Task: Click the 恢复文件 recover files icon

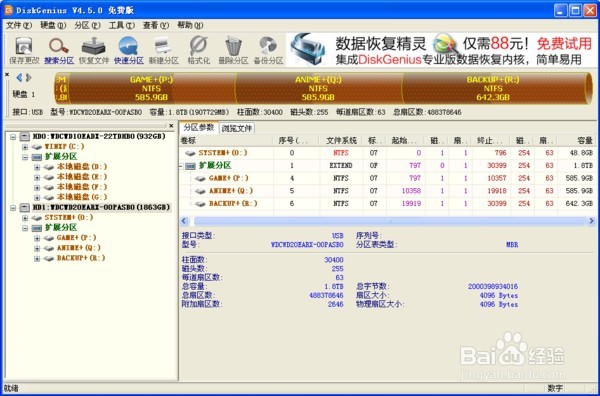Action: pyautogui.click(x=94, y=50)
